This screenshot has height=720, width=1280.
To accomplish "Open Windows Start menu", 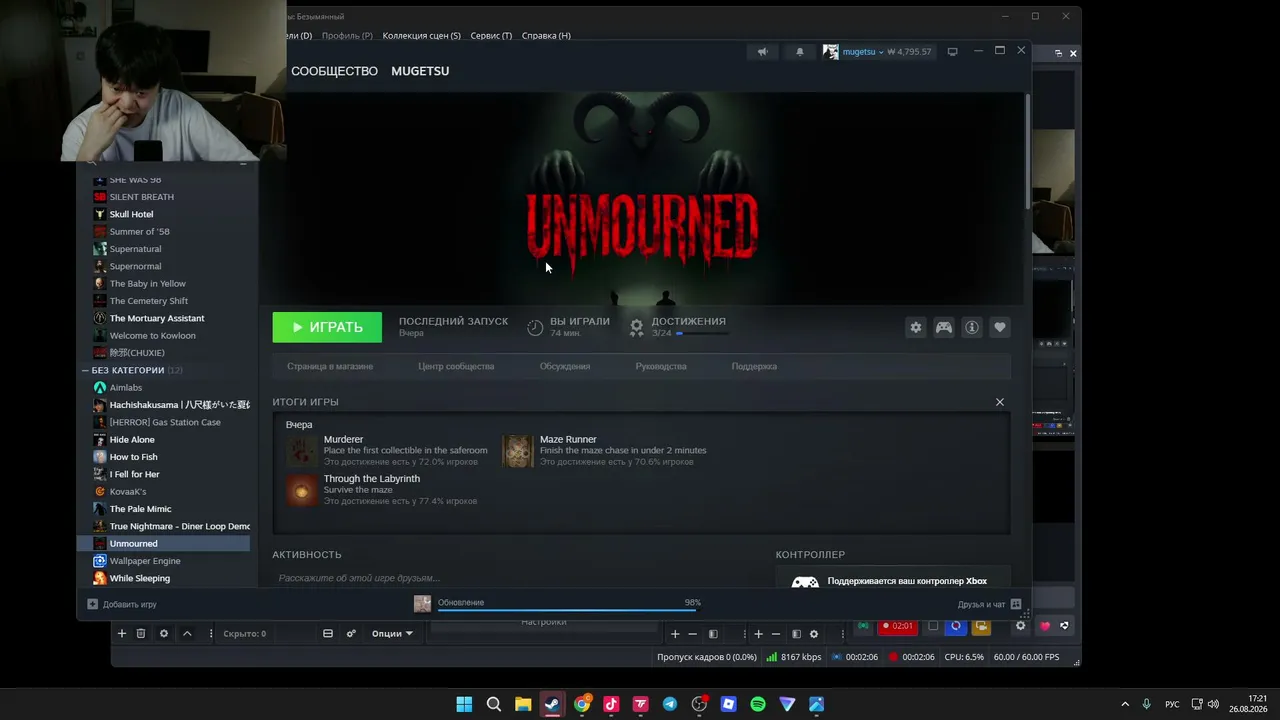I will pyautogui.click(x=464, y=704).
